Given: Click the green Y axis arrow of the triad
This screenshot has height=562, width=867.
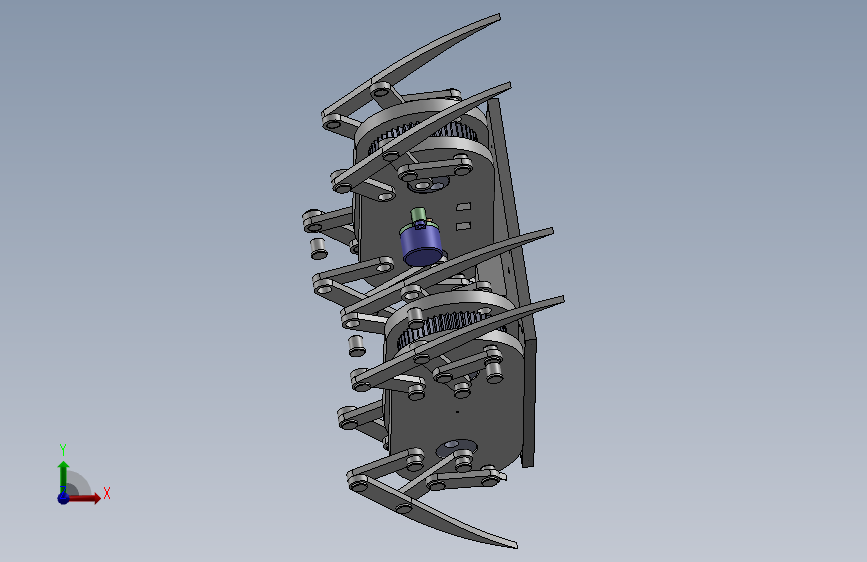Looking at the screenshot, I should (63, 477).
